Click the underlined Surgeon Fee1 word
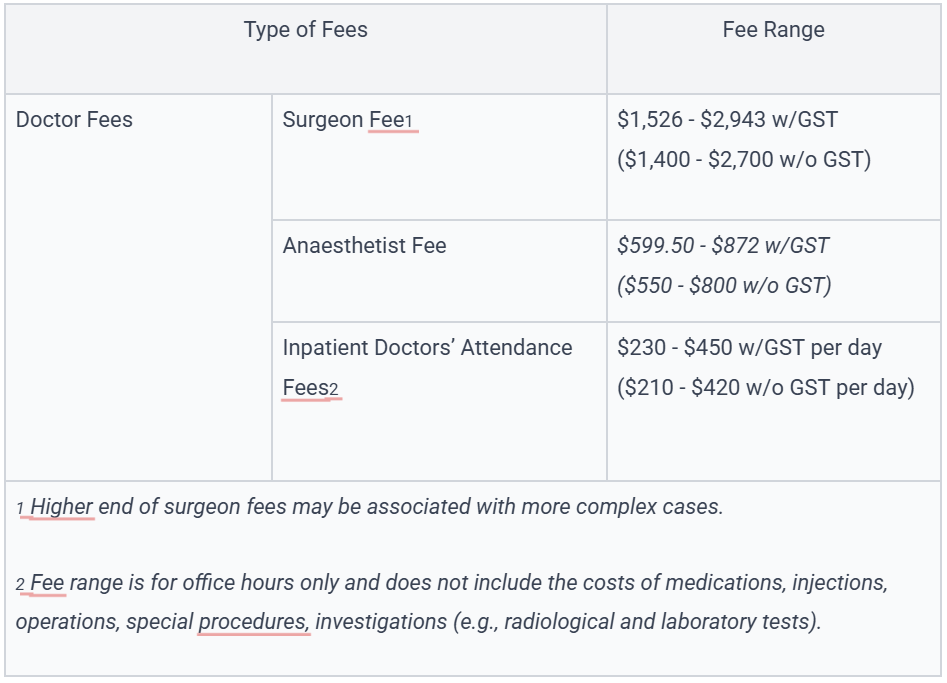This screenshot has width=947, height=683. pos(393,120)
